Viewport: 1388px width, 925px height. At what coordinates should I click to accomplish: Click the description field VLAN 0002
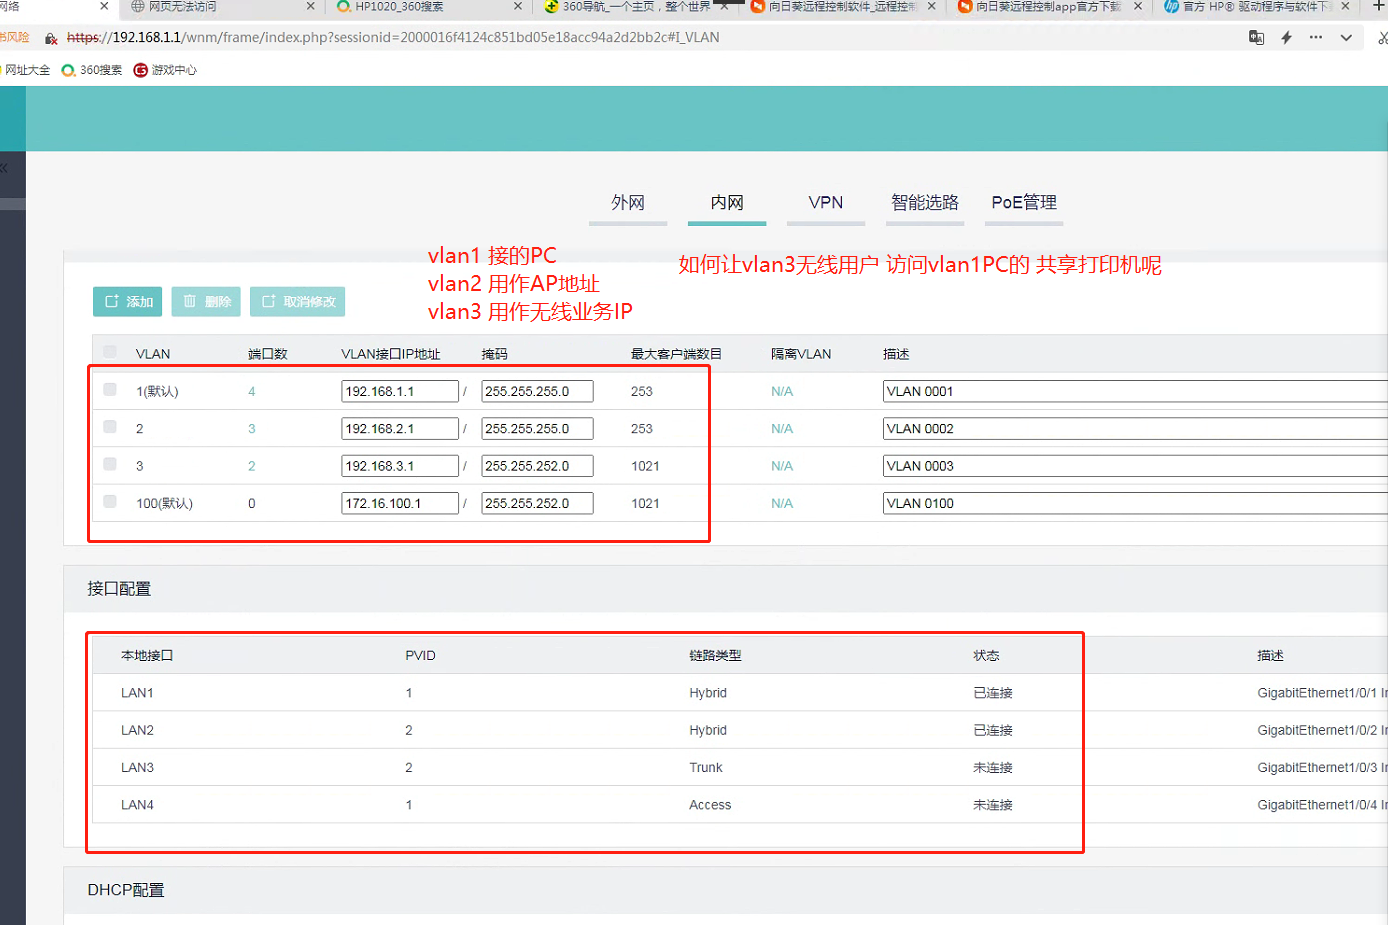[1135, 429]
